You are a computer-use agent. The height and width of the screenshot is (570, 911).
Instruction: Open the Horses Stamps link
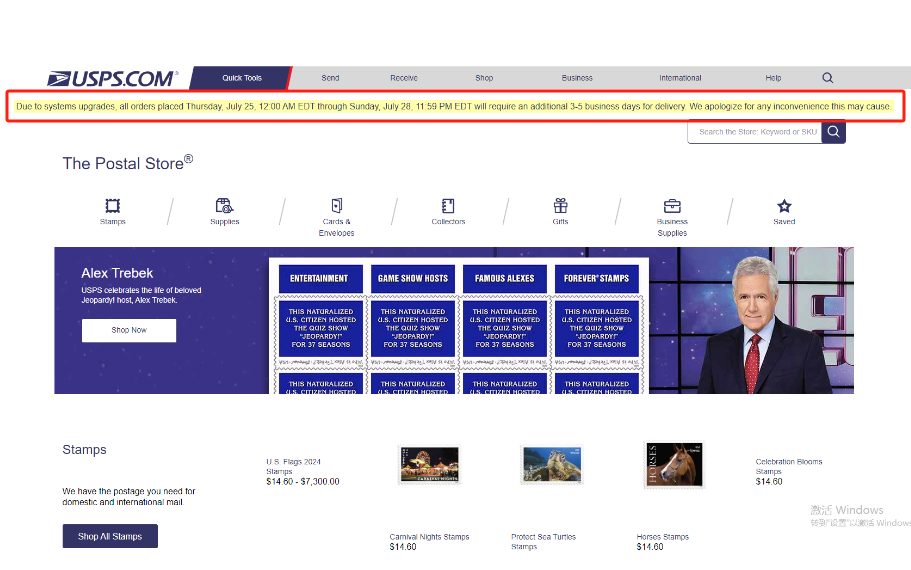662,537
